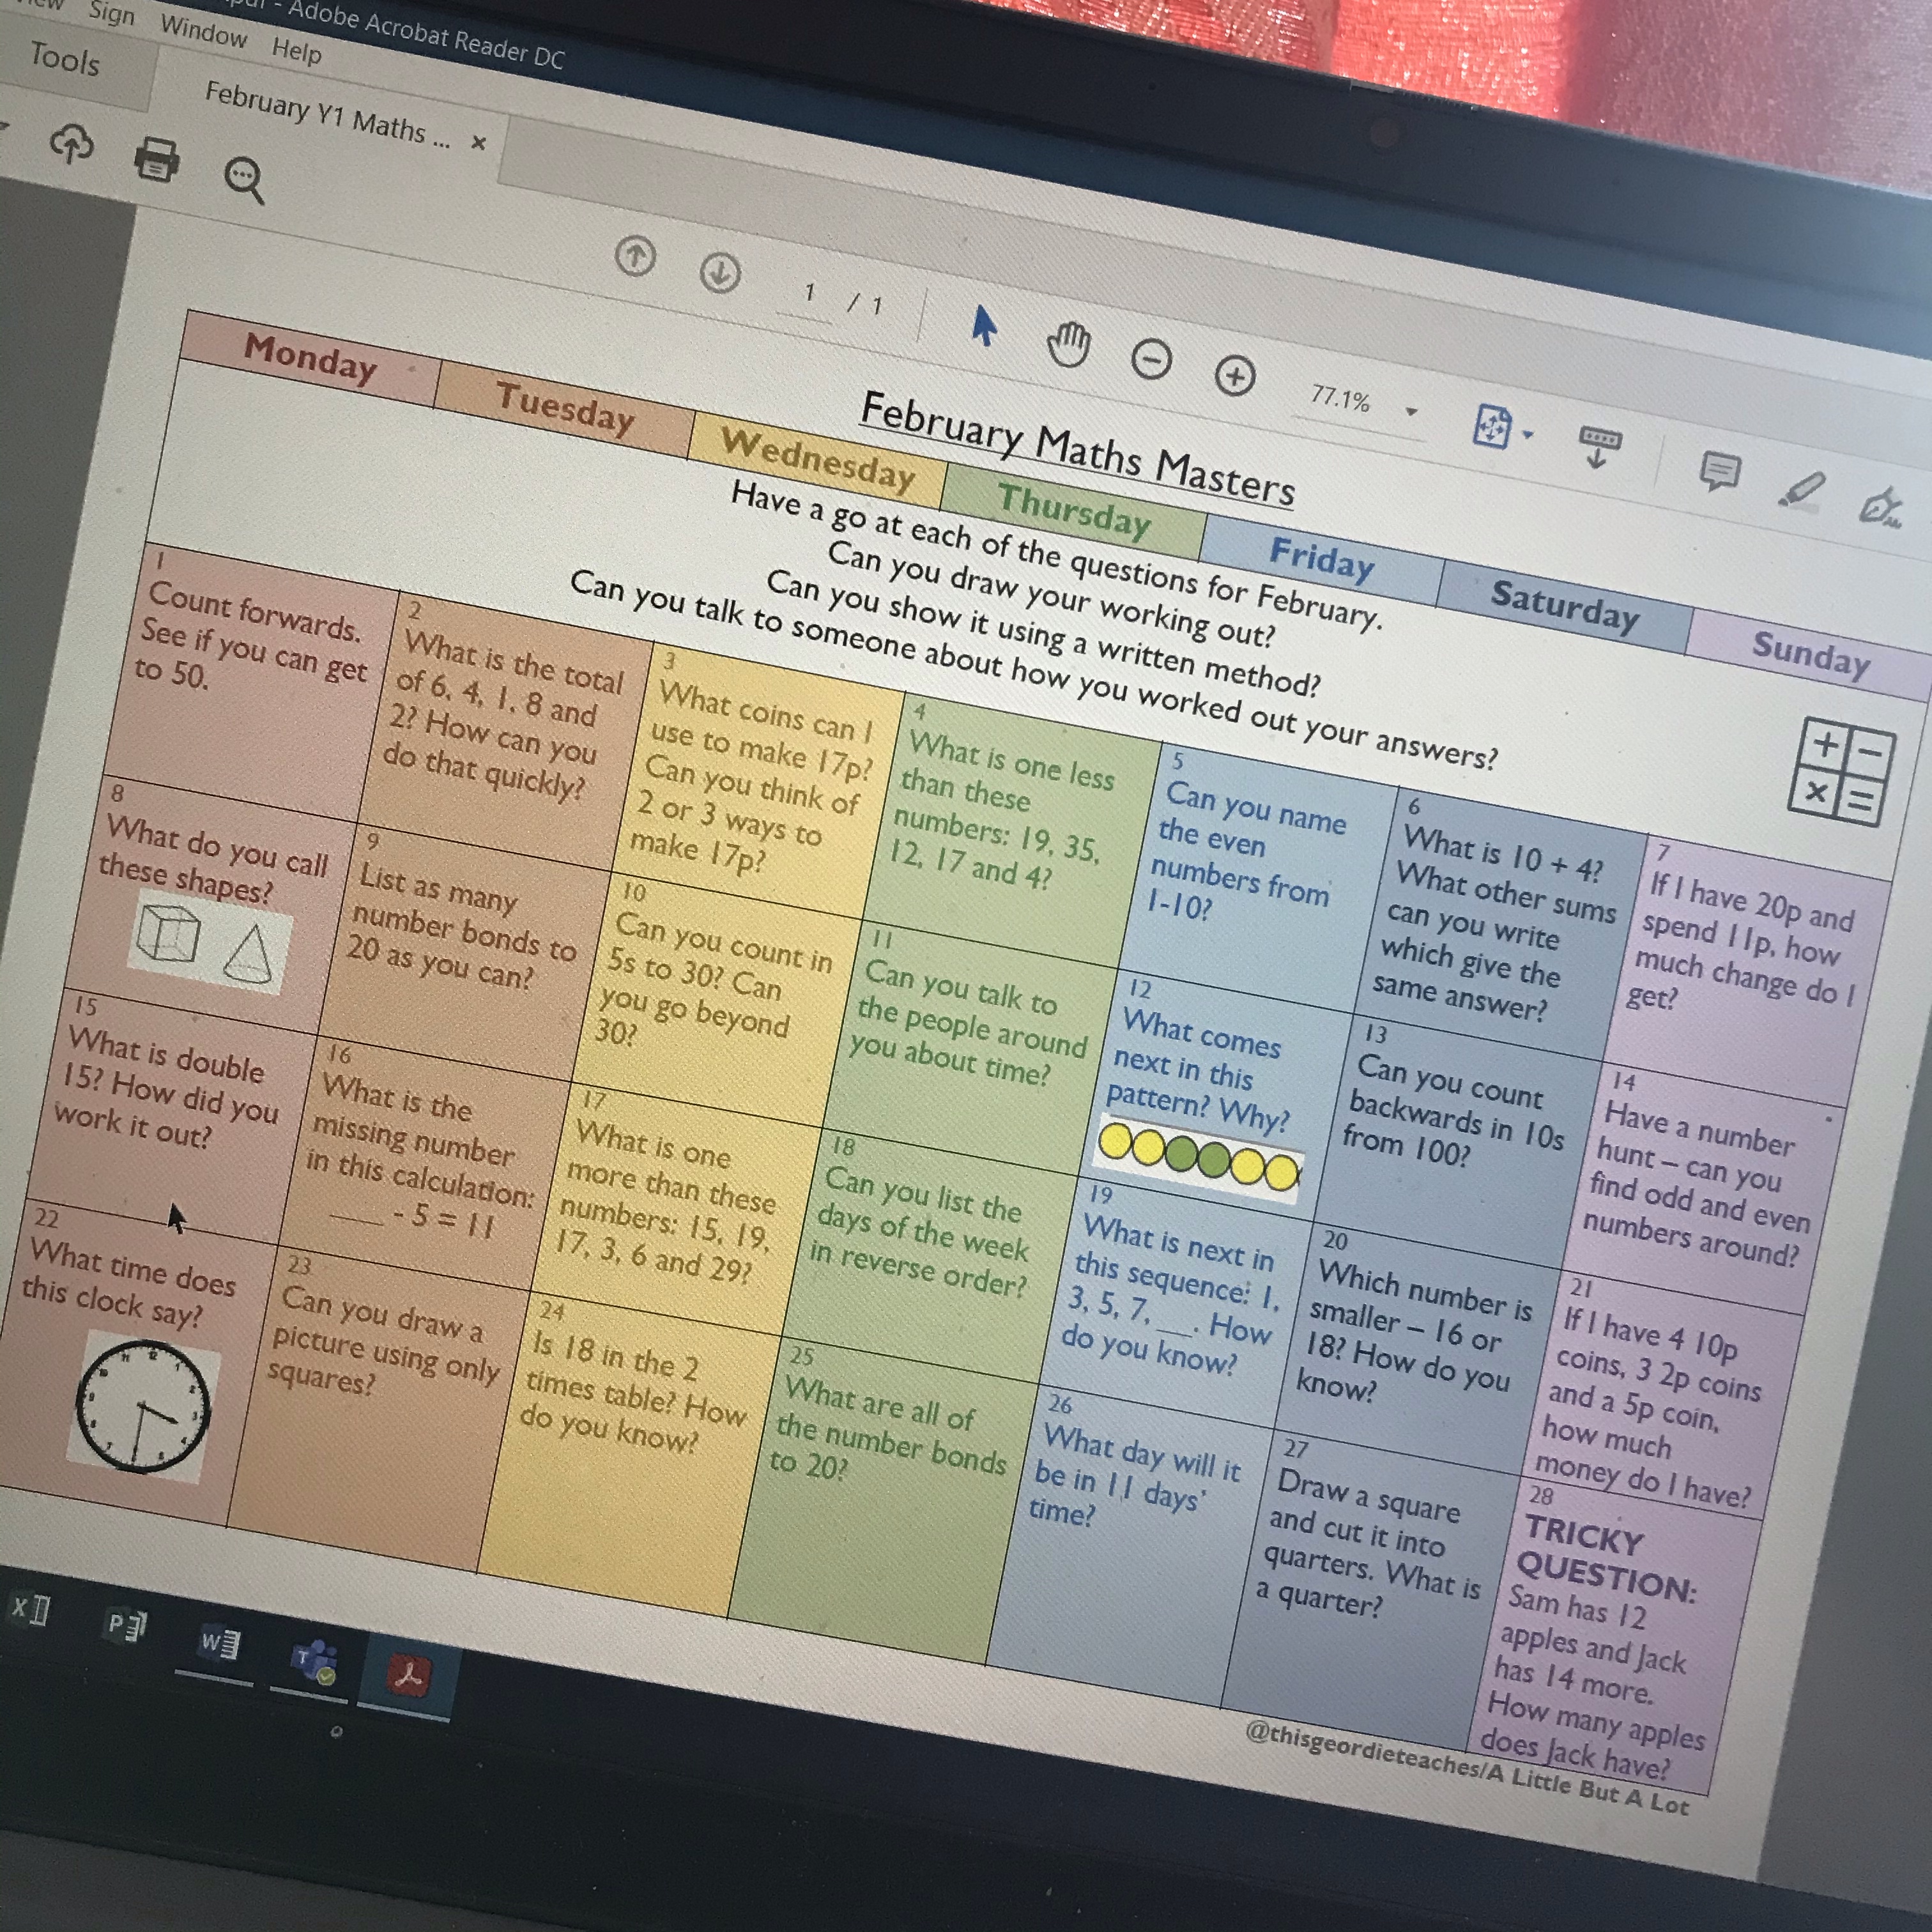Activate the Selection arrow tool

(x=984, y=326)
